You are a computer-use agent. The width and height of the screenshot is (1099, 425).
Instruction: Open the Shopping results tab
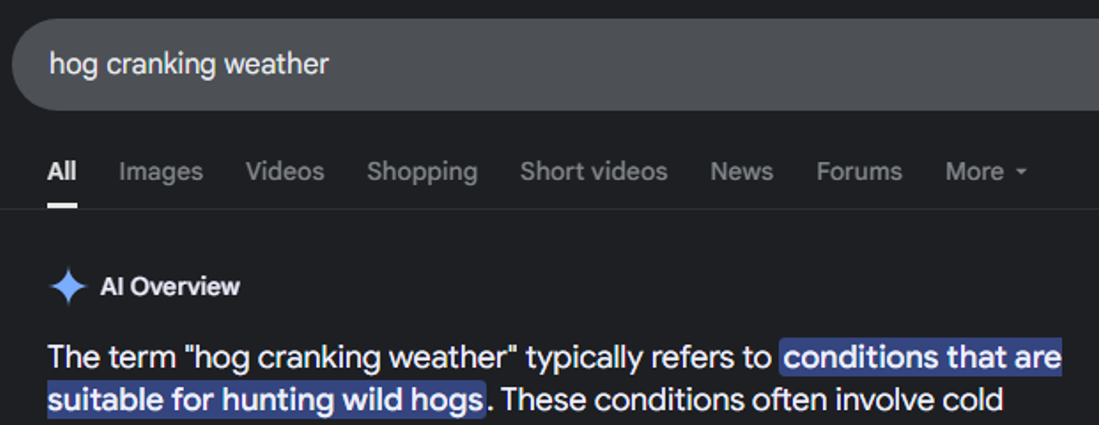click(x=422, y=172)
